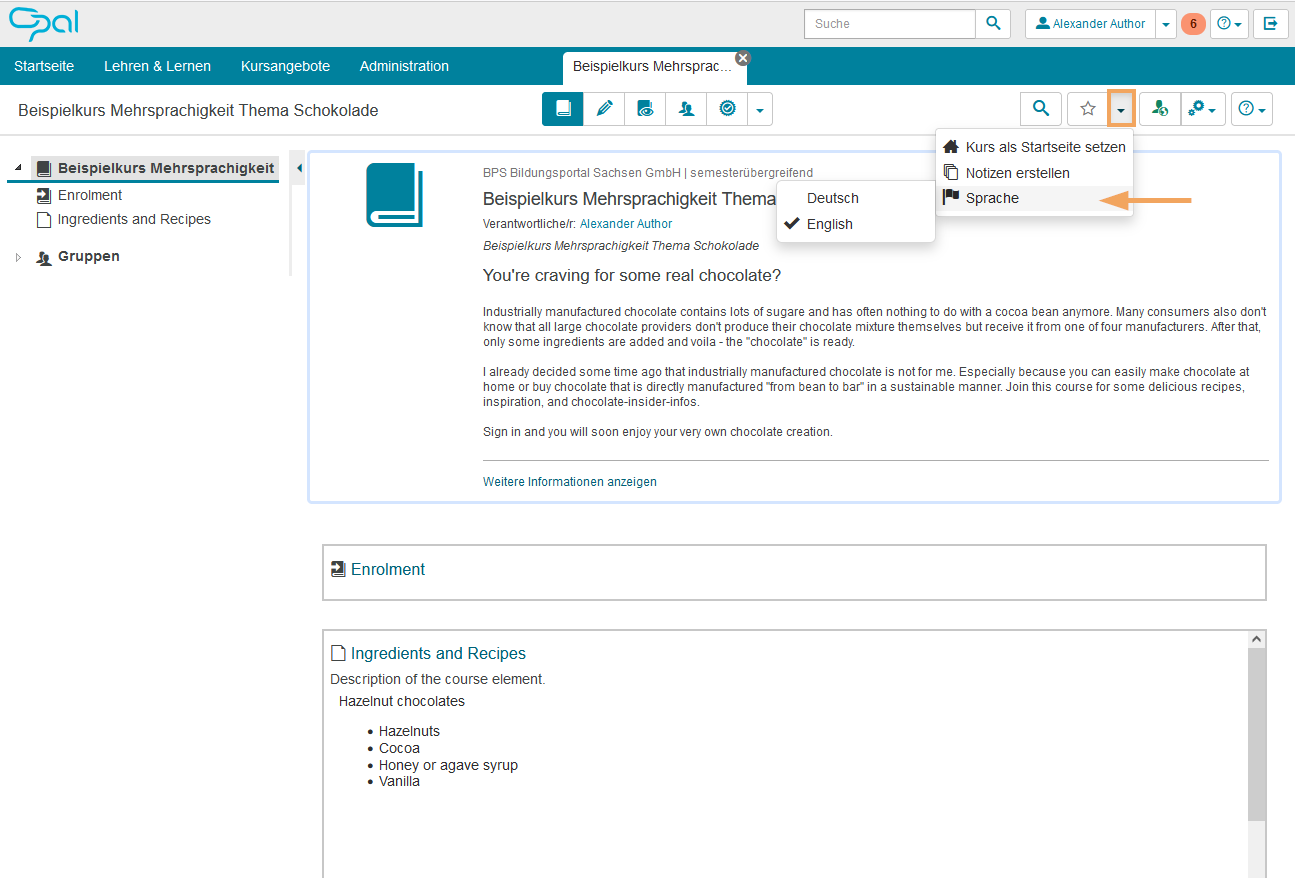Click the logout icon in header
The image size is (1295, 878).
[x=1270, y=24]
